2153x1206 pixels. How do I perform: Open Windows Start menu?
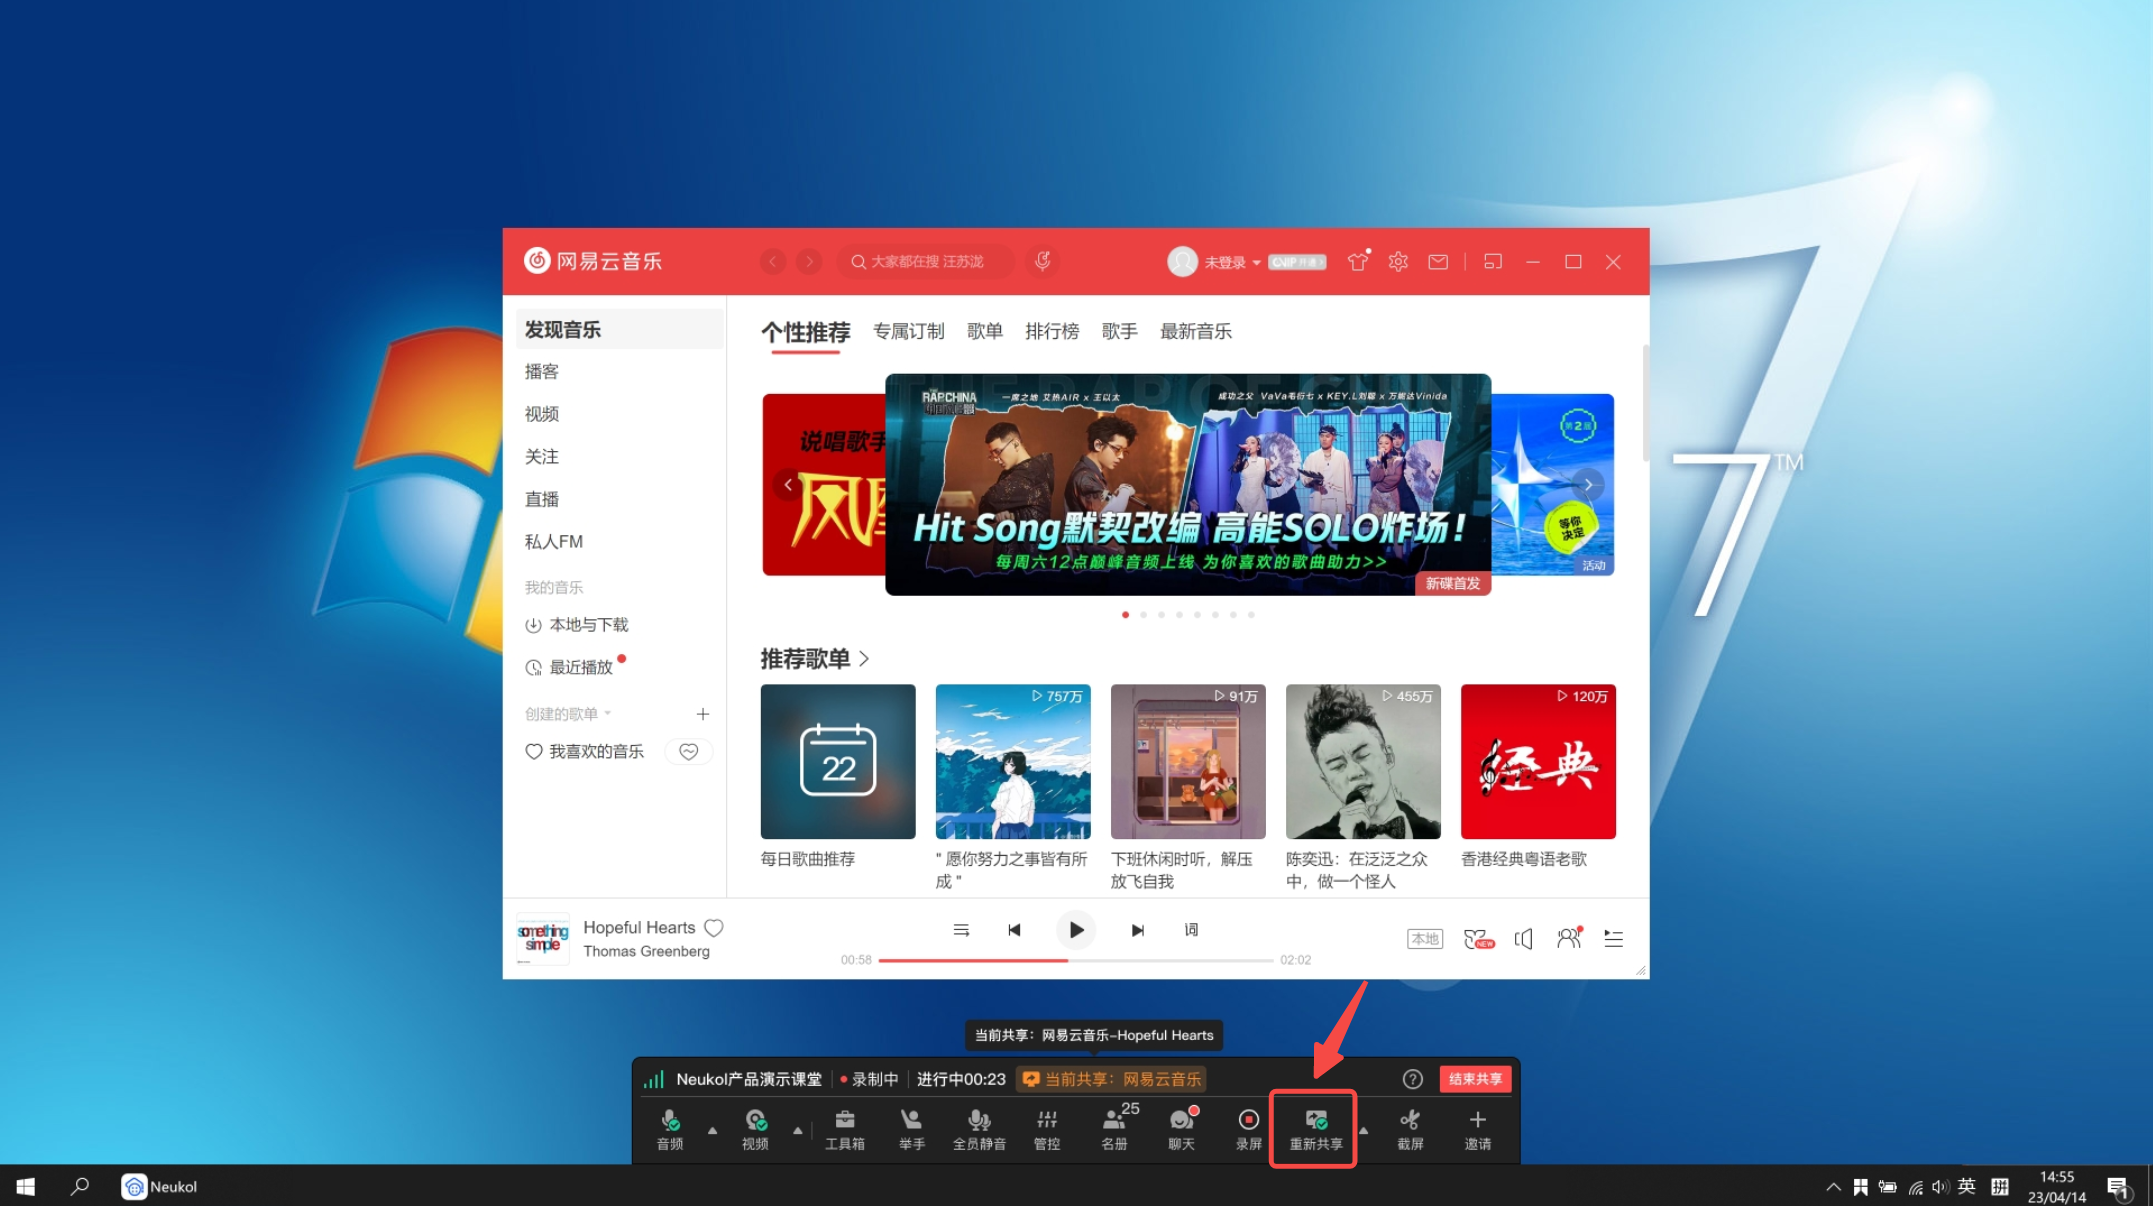tap(26, 1187)
